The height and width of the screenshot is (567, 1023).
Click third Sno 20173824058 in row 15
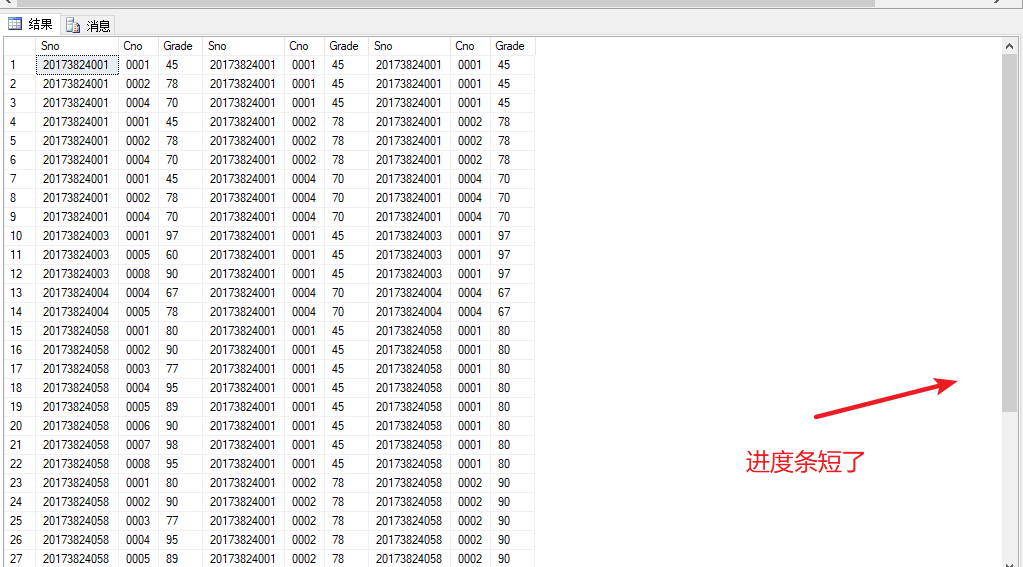click(x=410, y=331)
